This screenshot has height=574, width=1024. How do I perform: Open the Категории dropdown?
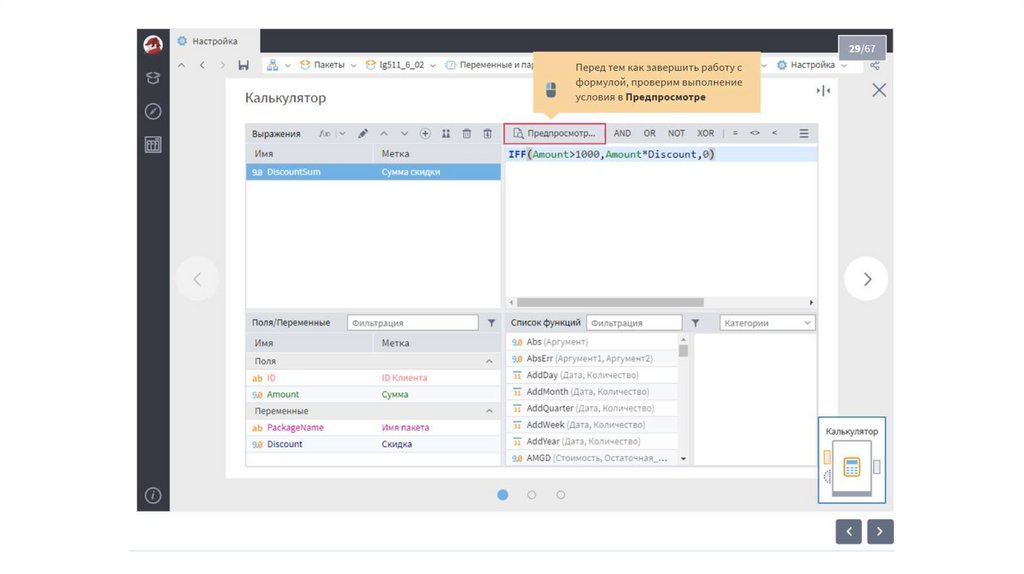[767, 323]
